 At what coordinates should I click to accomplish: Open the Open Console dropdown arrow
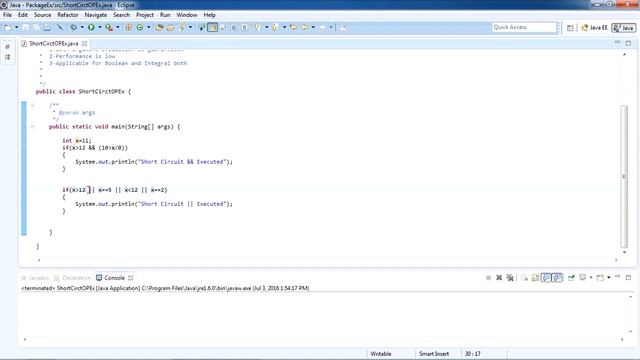[x=609, y=278]
